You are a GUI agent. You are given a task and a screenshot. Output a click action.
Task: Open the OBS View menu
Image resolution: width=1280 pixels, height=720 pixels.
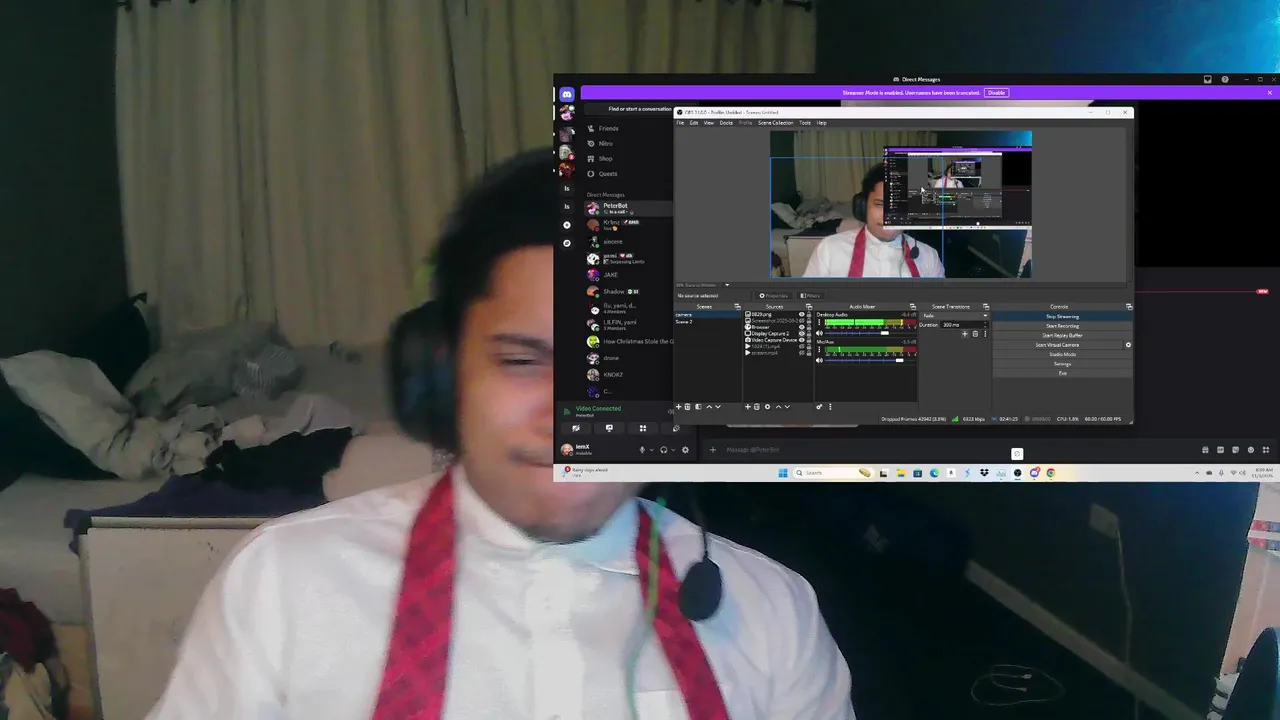[708, 123]
